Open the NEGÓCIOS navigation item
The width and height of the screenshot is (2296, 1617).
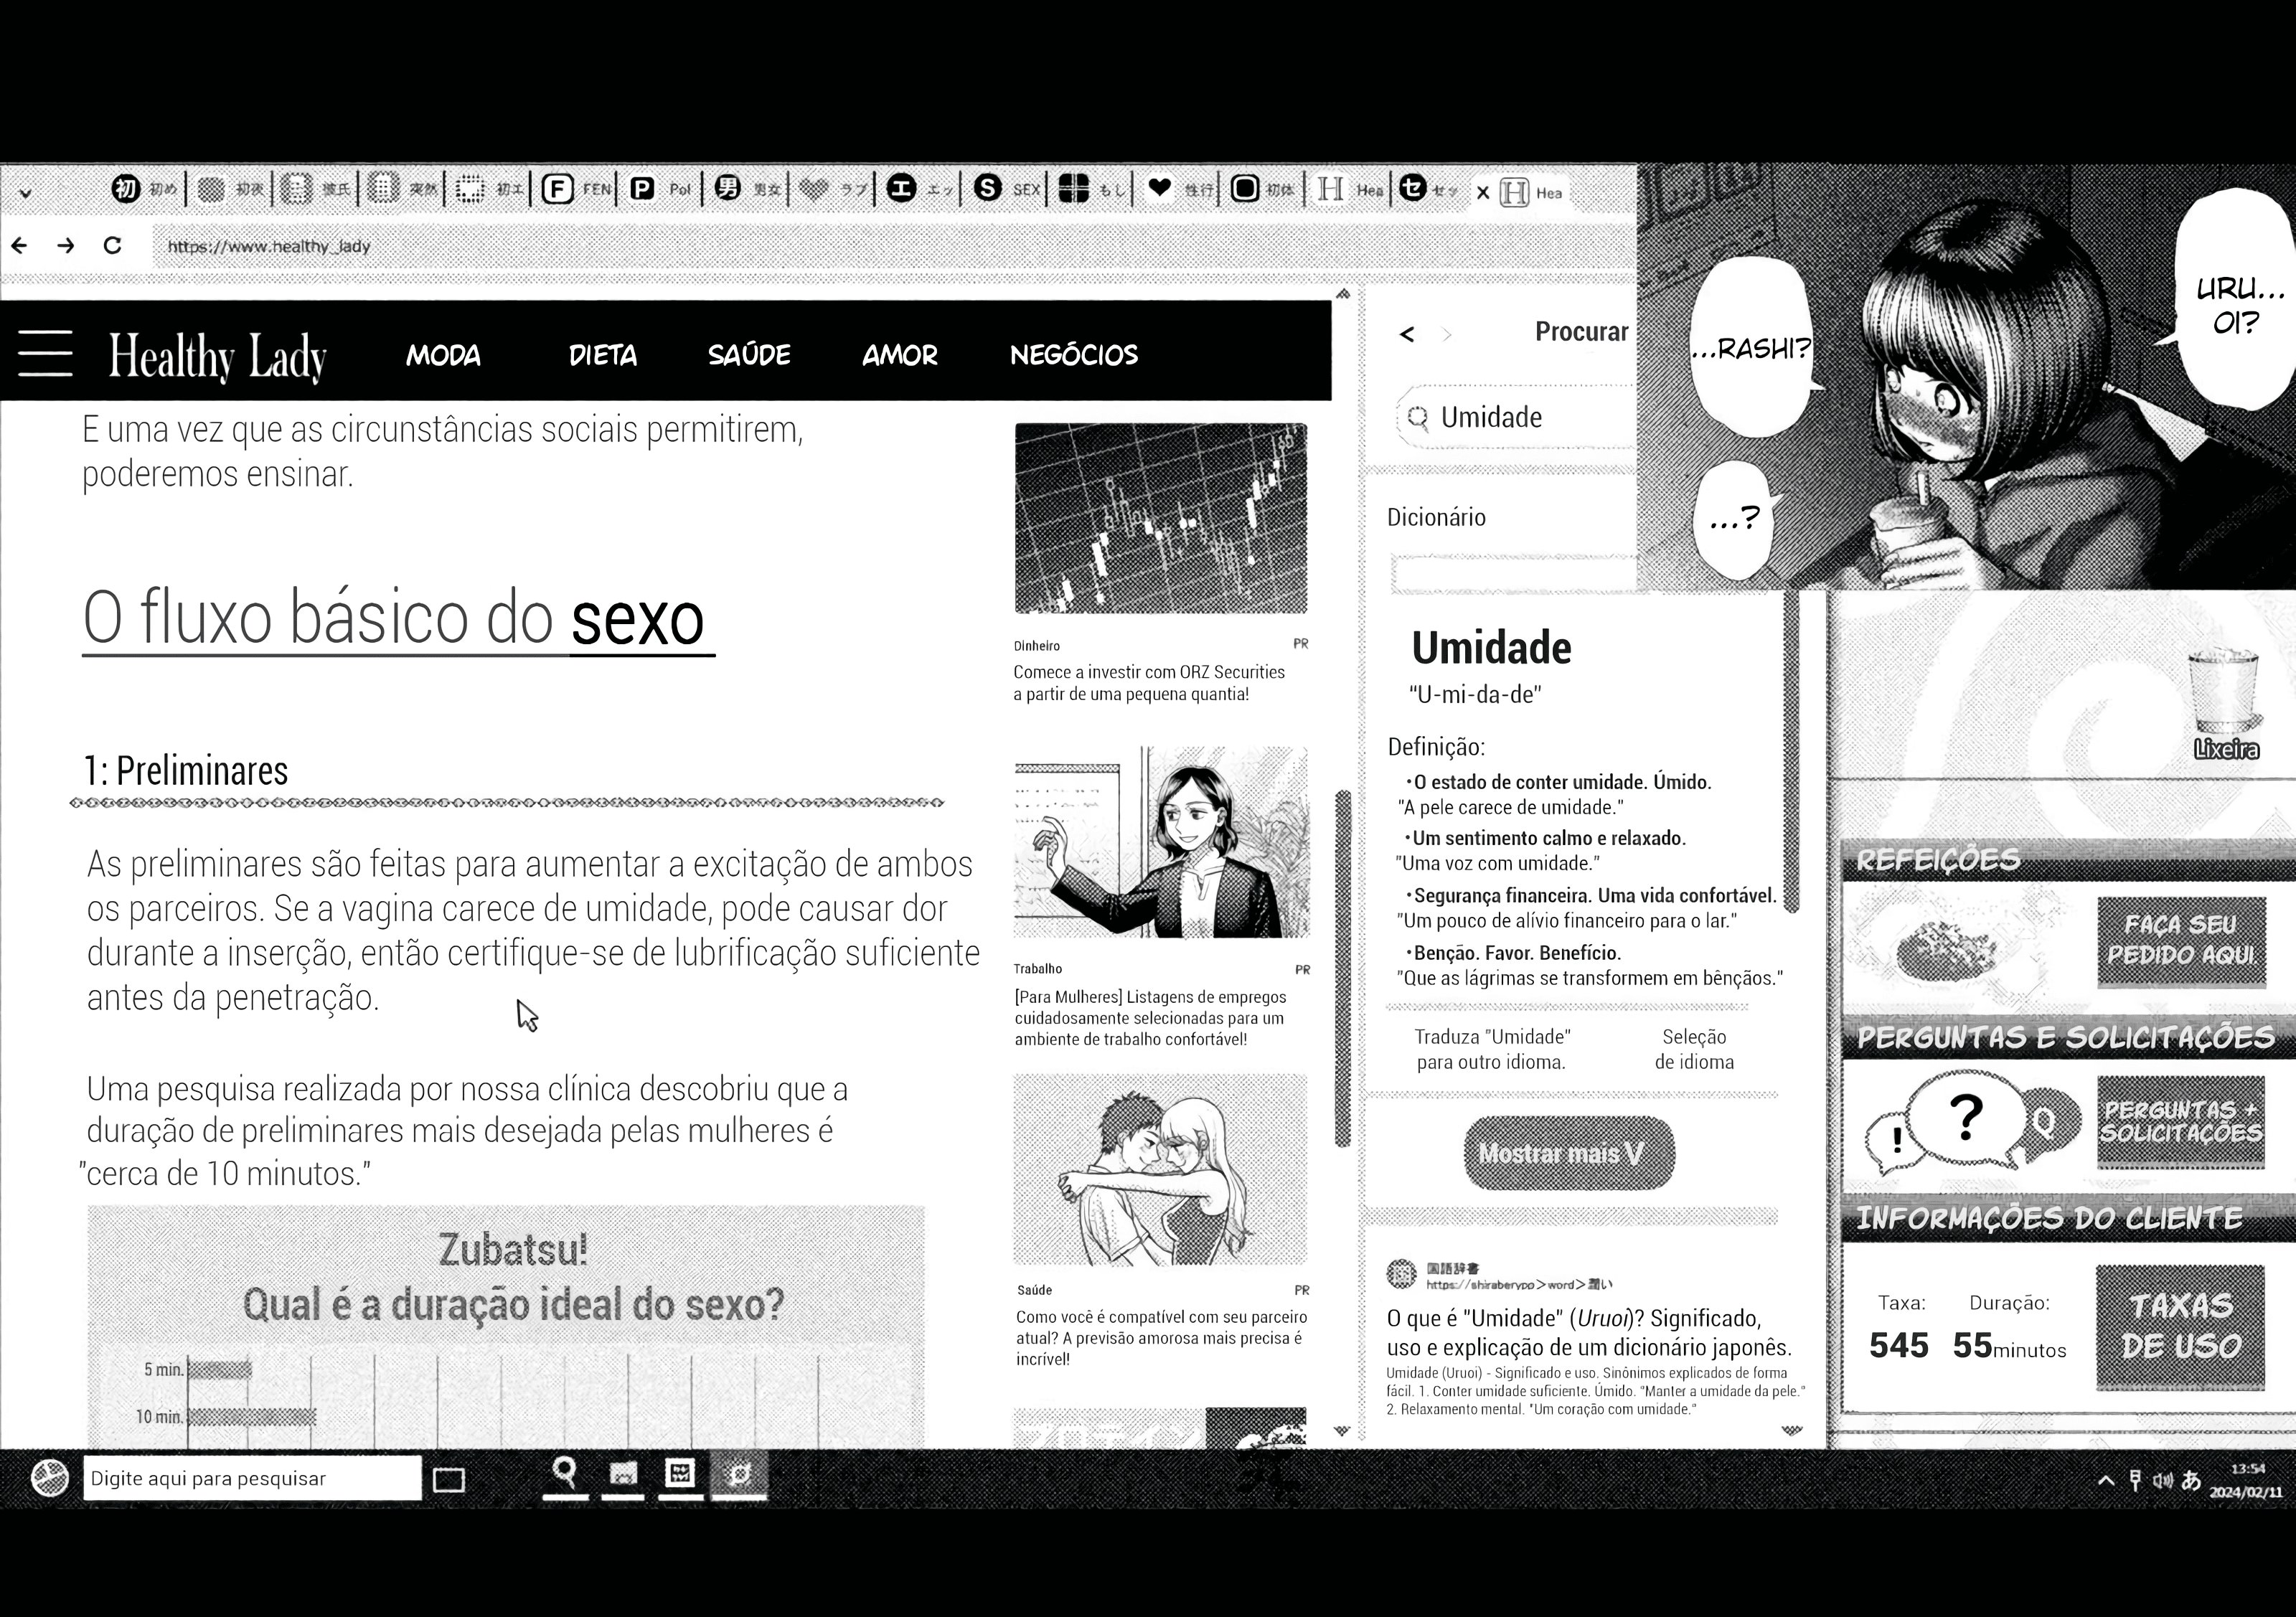point(1074,355)
